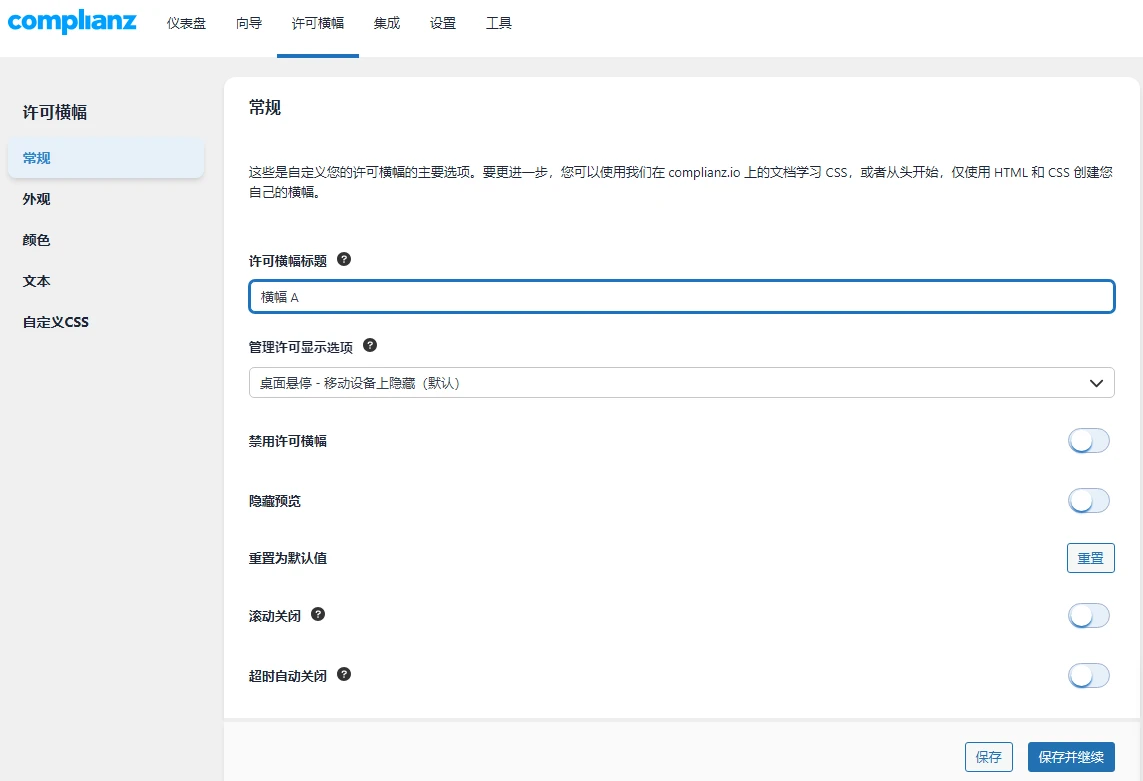Open the 管理许可显示选项 dropdown
The height and width of the screenshot is (781, 1143).
(682, 382)
